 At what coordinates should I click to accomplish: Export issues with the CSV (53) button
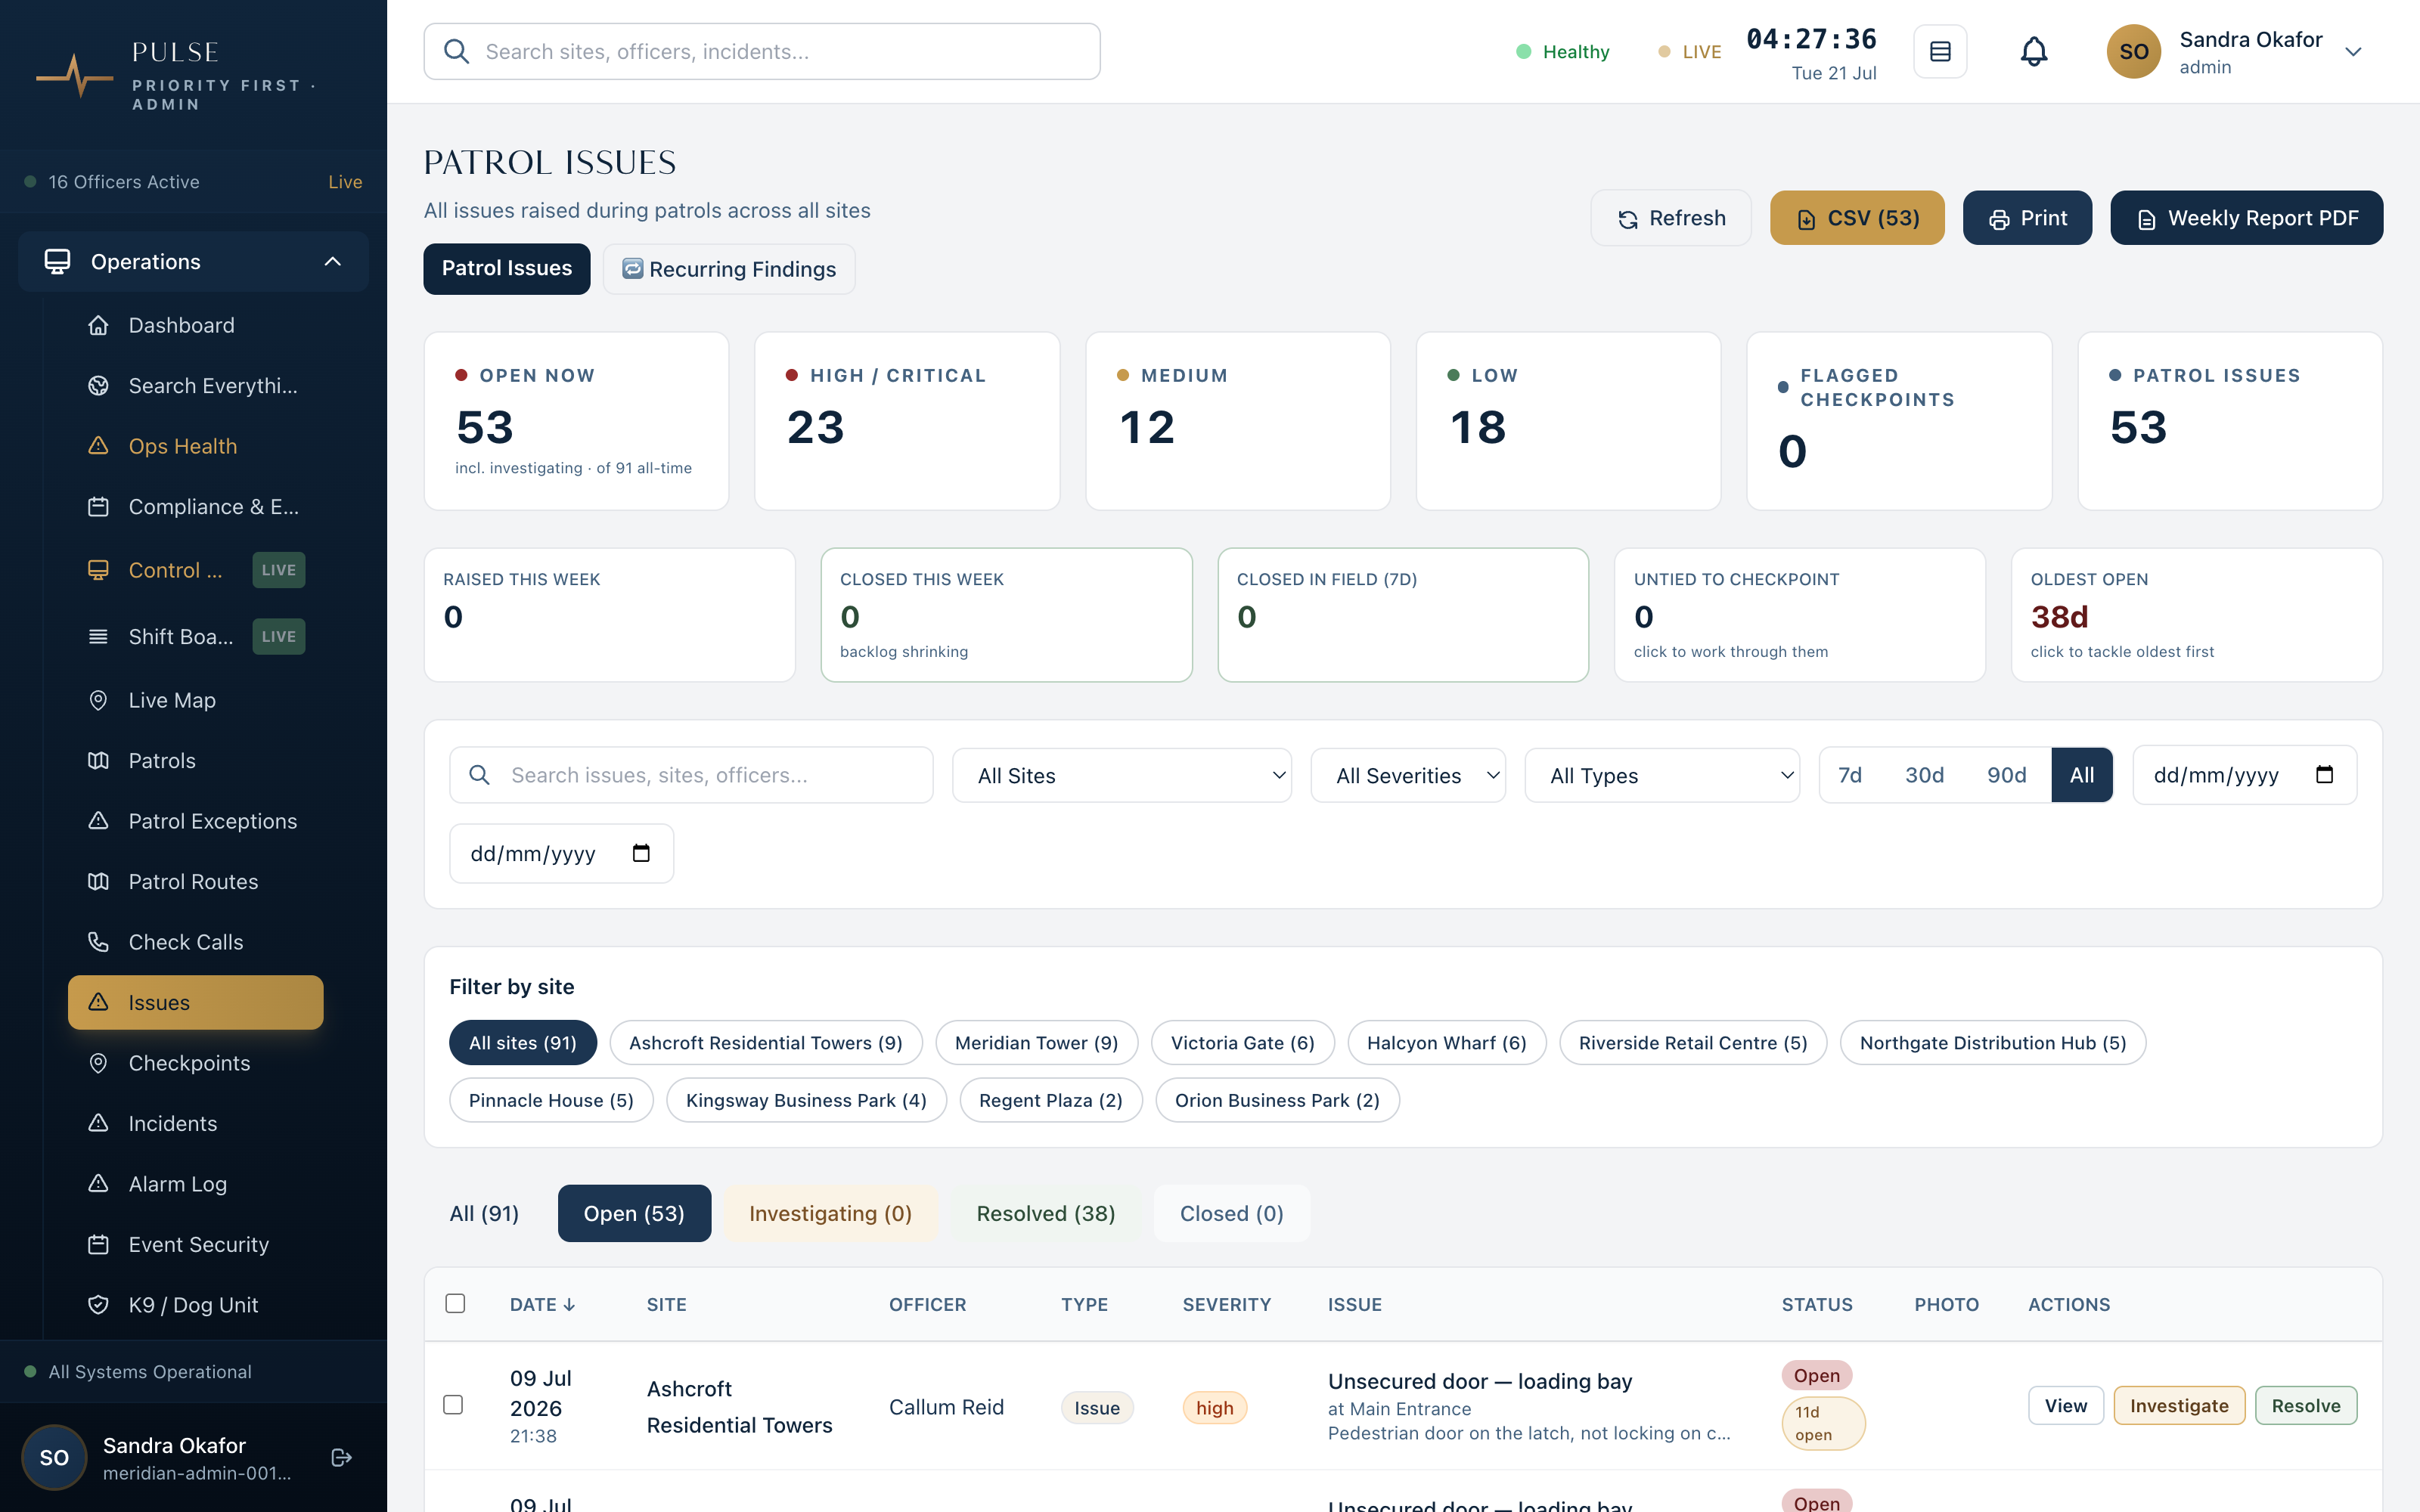pyautogui.click(x=1857, y=218)
